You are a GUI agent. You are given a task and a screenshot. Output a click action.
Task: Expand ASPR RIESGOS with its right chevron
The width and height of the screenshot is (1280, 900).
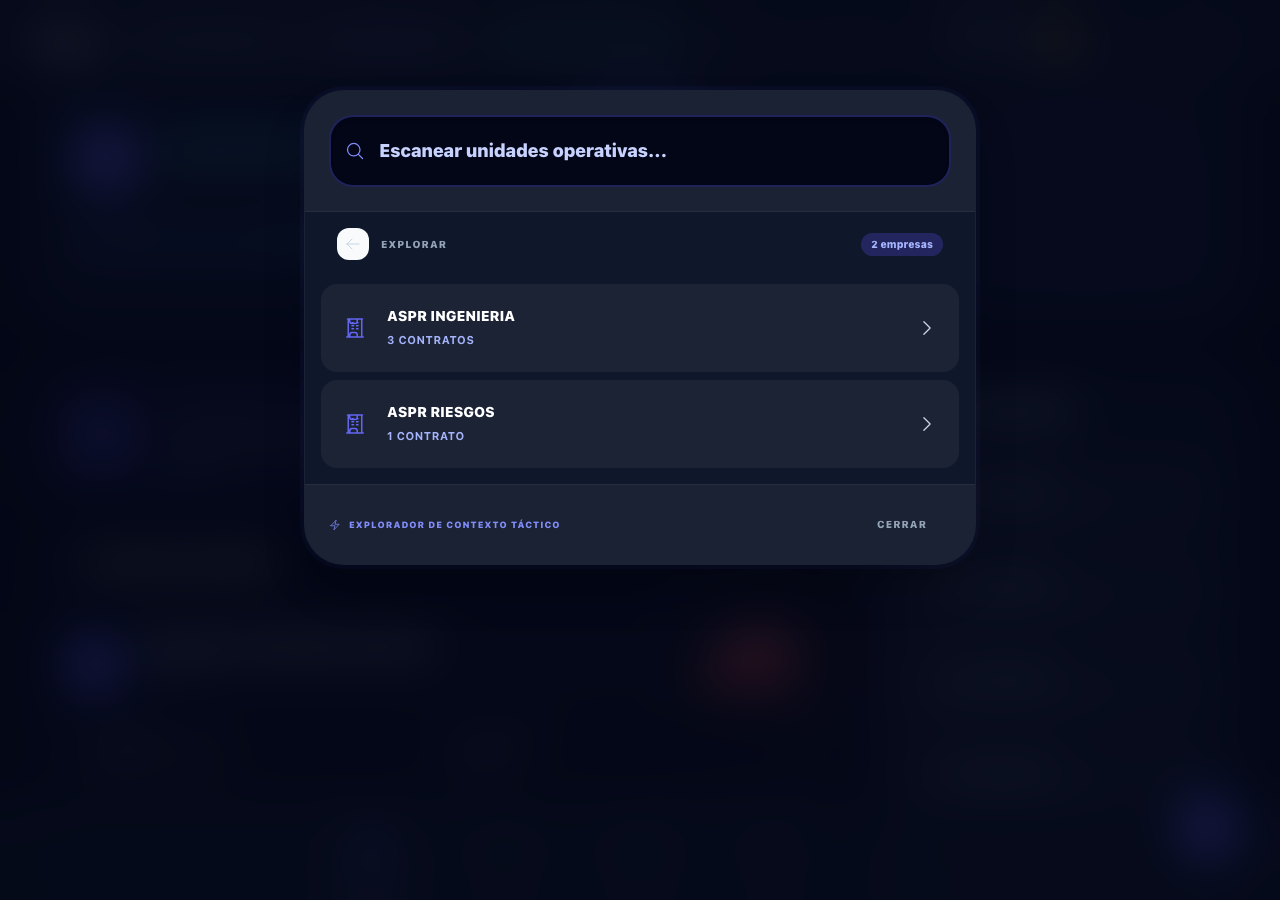pyautogui.click(x=926, y=424)
